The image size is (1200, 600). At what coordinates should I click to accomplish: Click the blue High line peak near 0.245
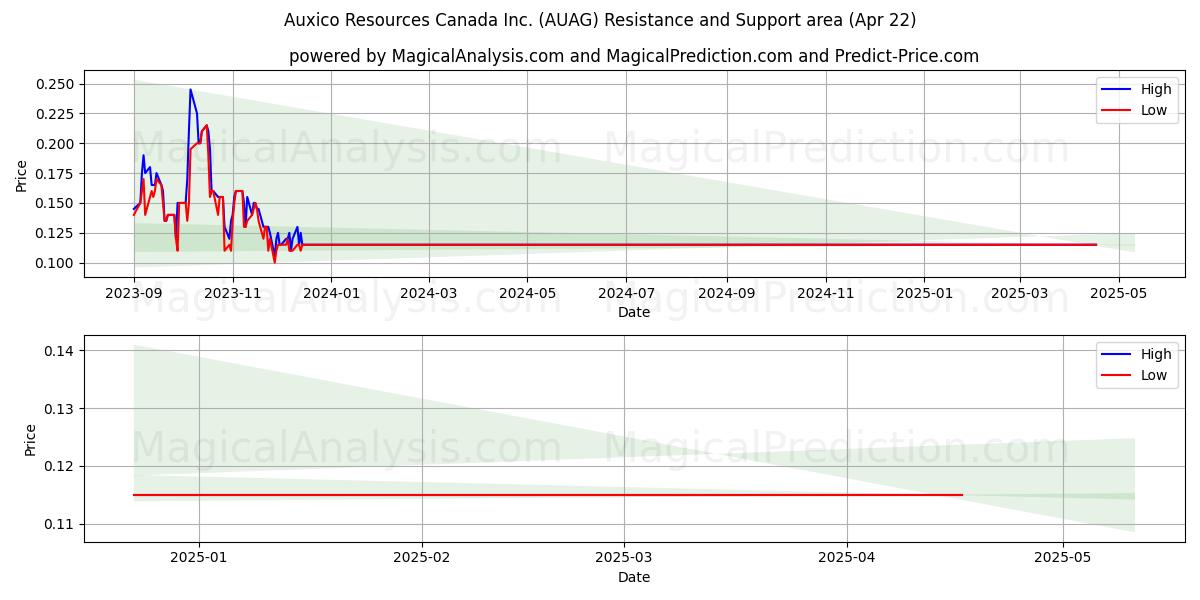[190, 90]
